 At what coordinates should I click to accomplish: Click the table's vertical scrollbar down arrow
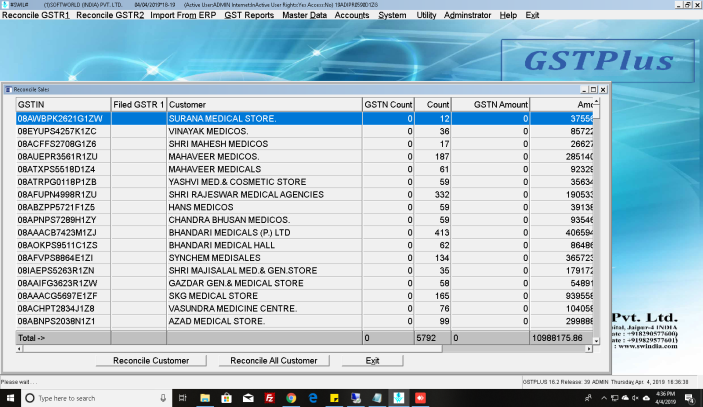click(x=596, y=341)
